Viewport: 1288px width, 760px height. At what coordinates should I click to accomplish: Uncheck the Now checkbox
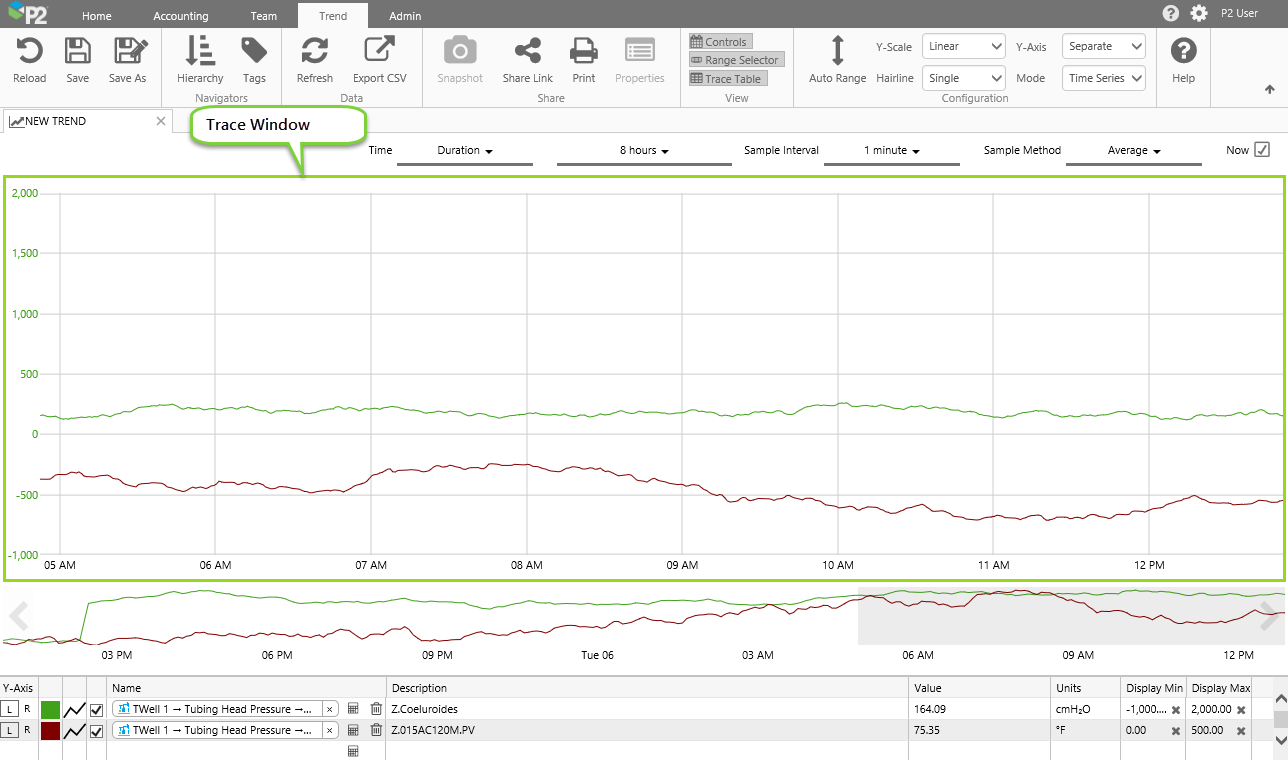click(x=1262, y=150)
